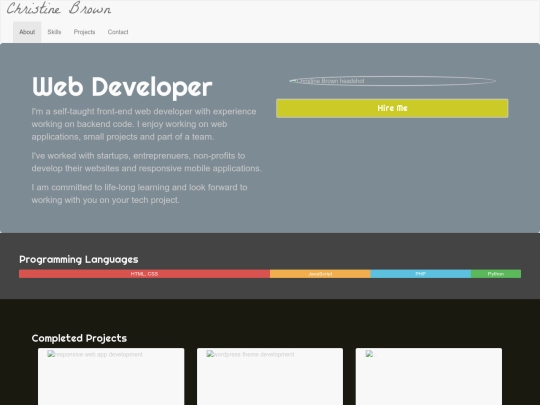
Task: Click the JavaScript progress bar segment
Action: (x=320, y=274)
